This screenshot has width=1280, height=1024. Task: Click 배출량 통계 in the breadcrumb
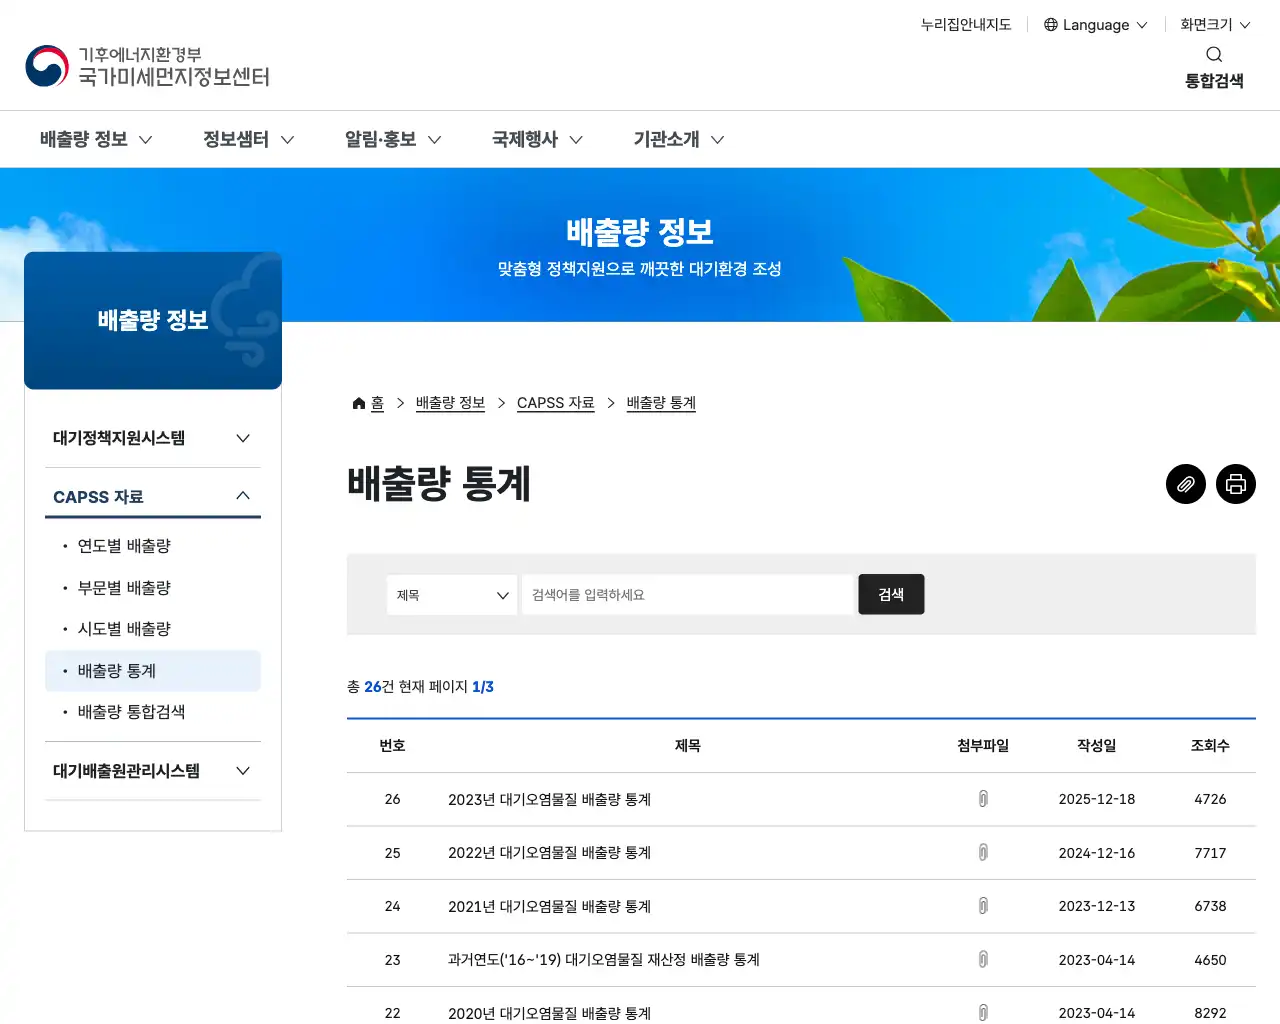[x=661, y=403]
